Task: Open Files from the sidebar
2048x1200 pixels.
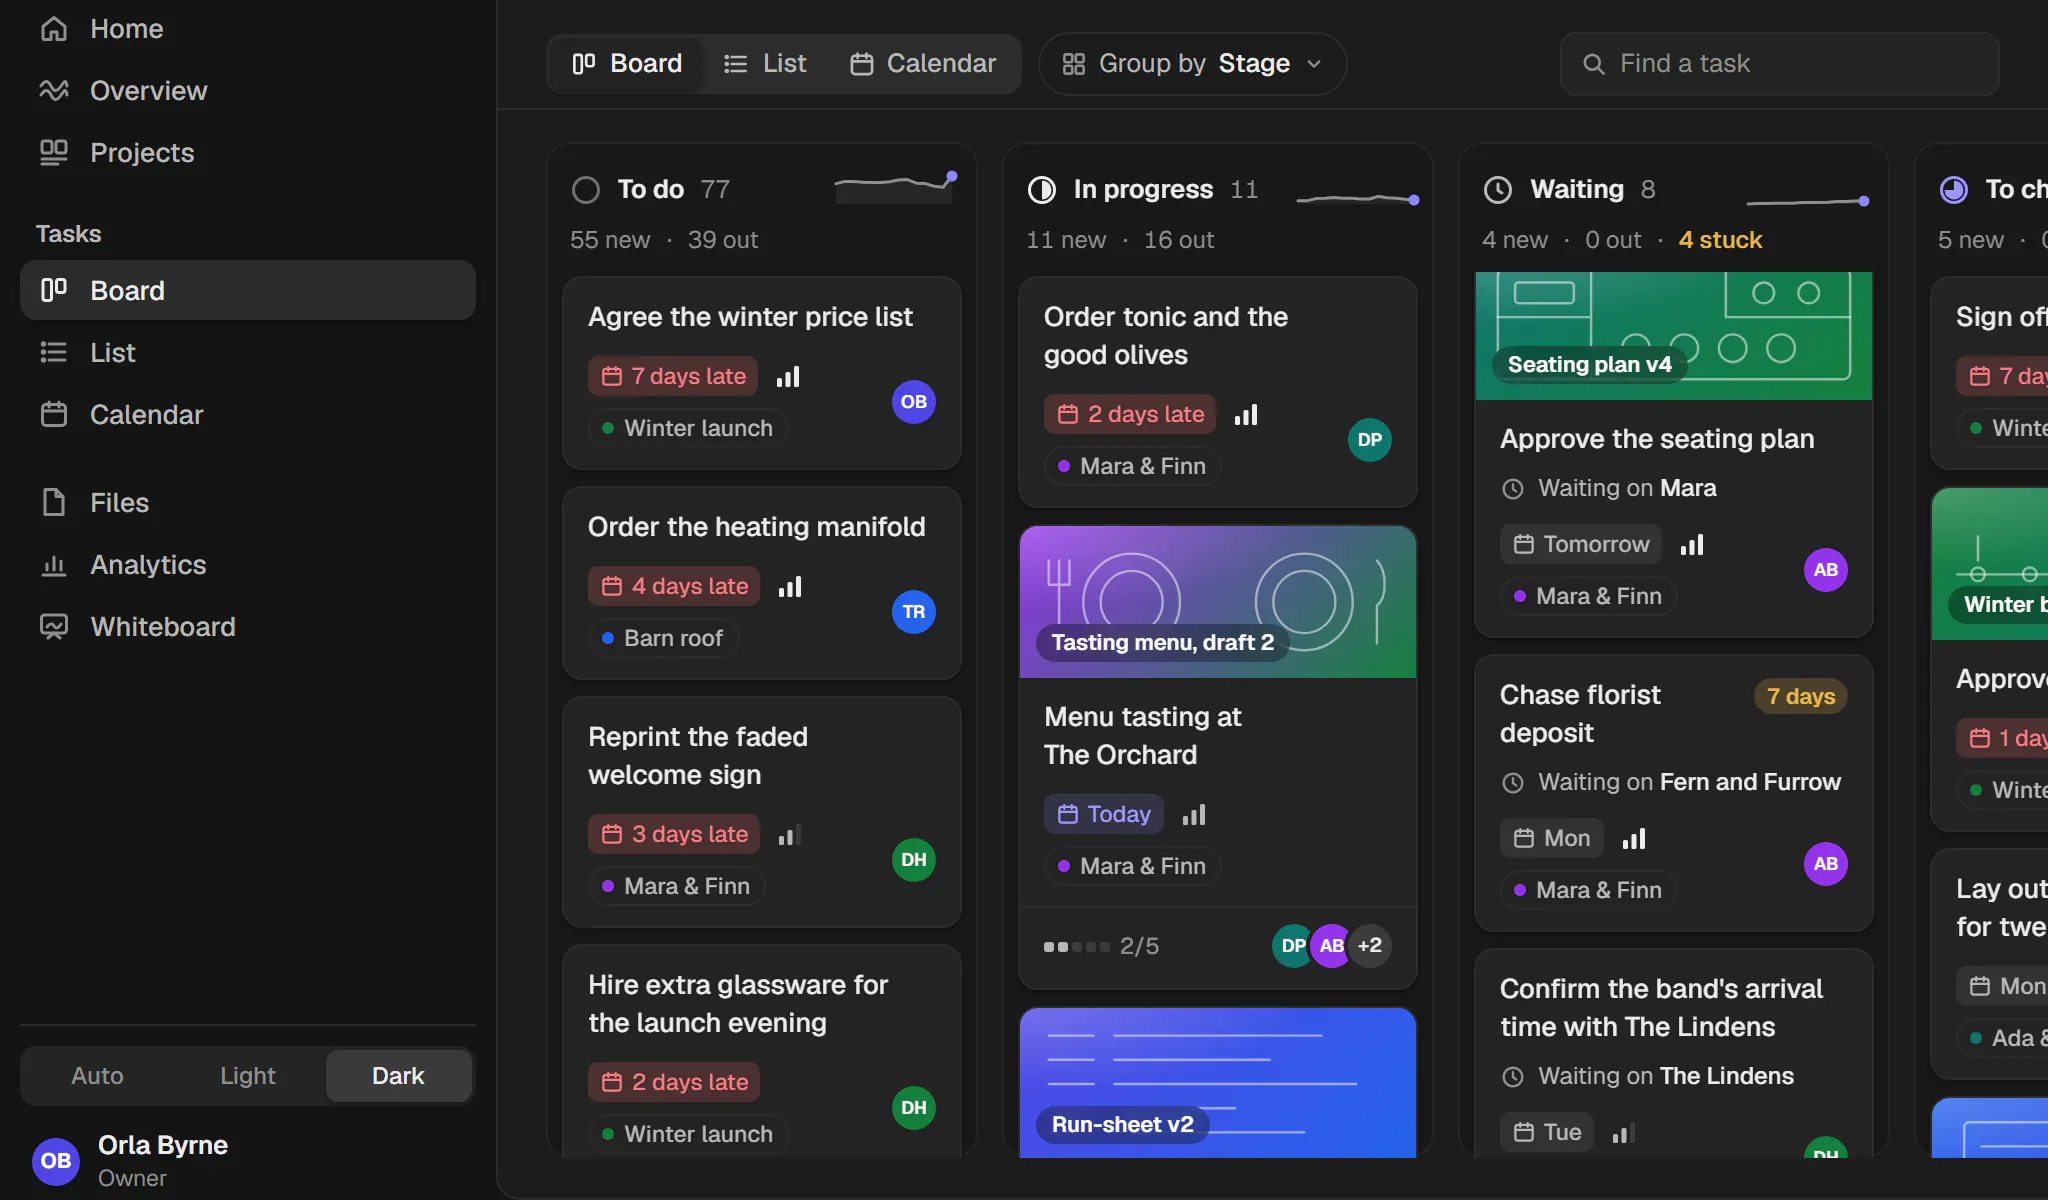Action: (247, 503)
